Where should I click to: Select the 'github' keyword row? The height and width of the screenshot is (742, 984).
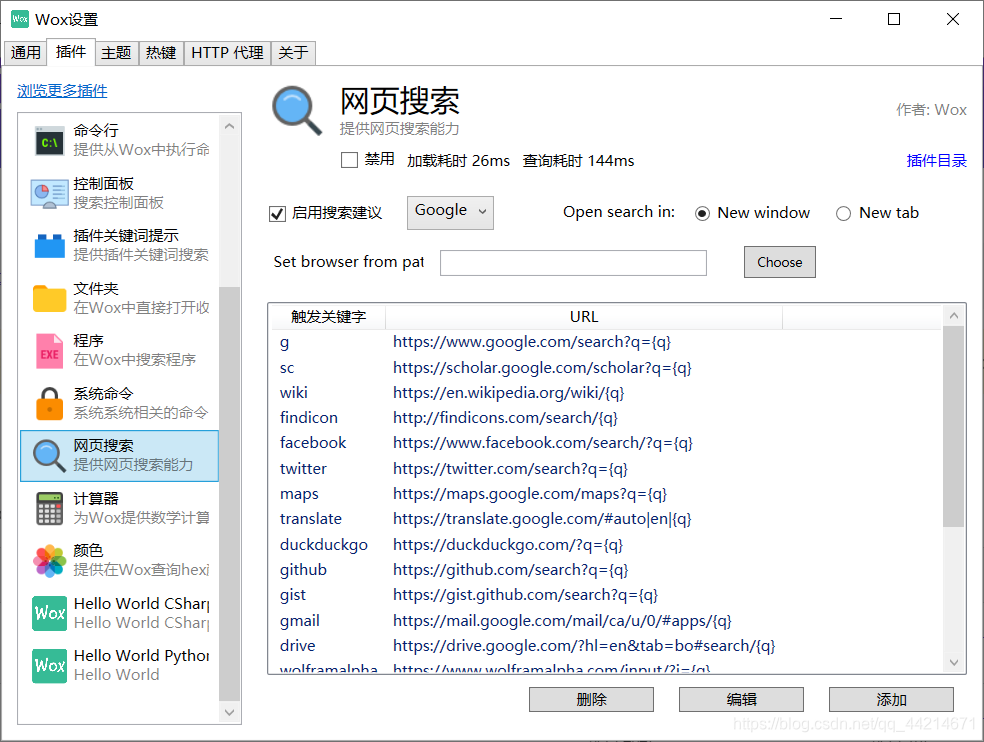[606, 570]
